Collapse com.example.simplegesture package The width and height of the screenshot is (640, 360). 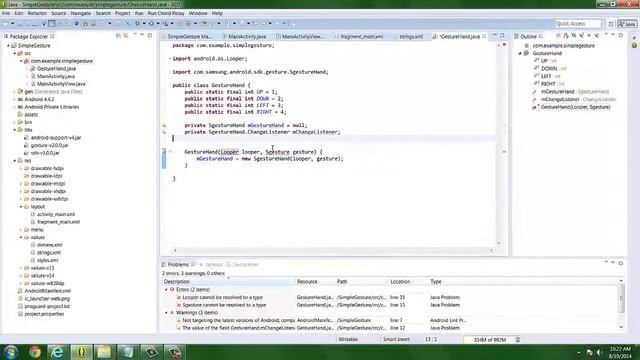pos(21,61)
